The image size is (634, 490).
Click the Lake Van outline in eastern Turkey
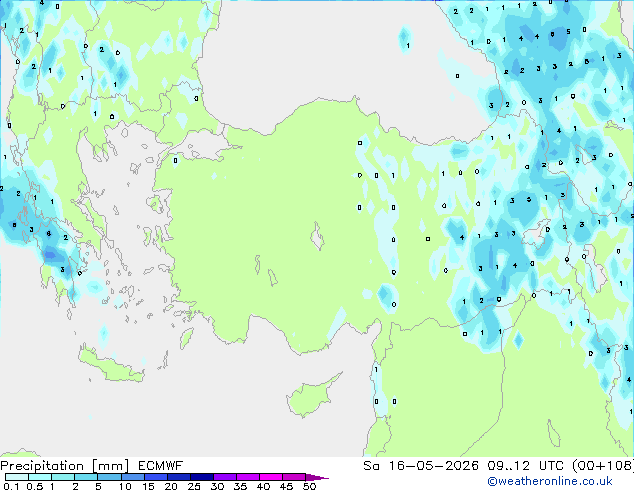pyautogui.click(x=537, y=232)
